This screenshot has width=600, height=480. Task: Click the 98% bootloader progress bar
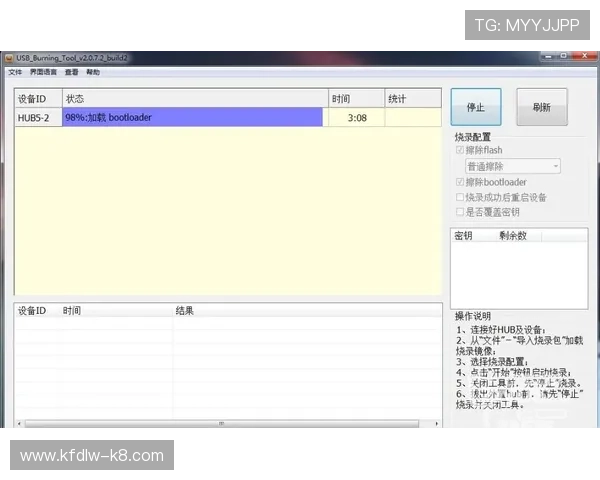click(192, 117)
